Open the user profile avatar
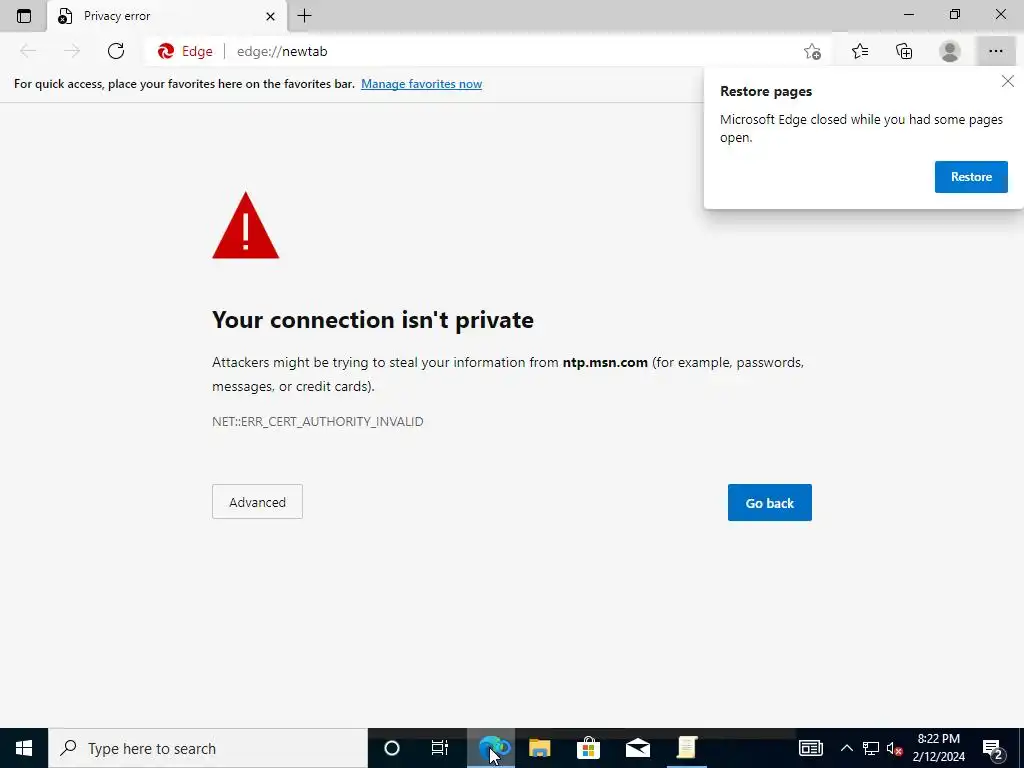 (x=949, y=51)
